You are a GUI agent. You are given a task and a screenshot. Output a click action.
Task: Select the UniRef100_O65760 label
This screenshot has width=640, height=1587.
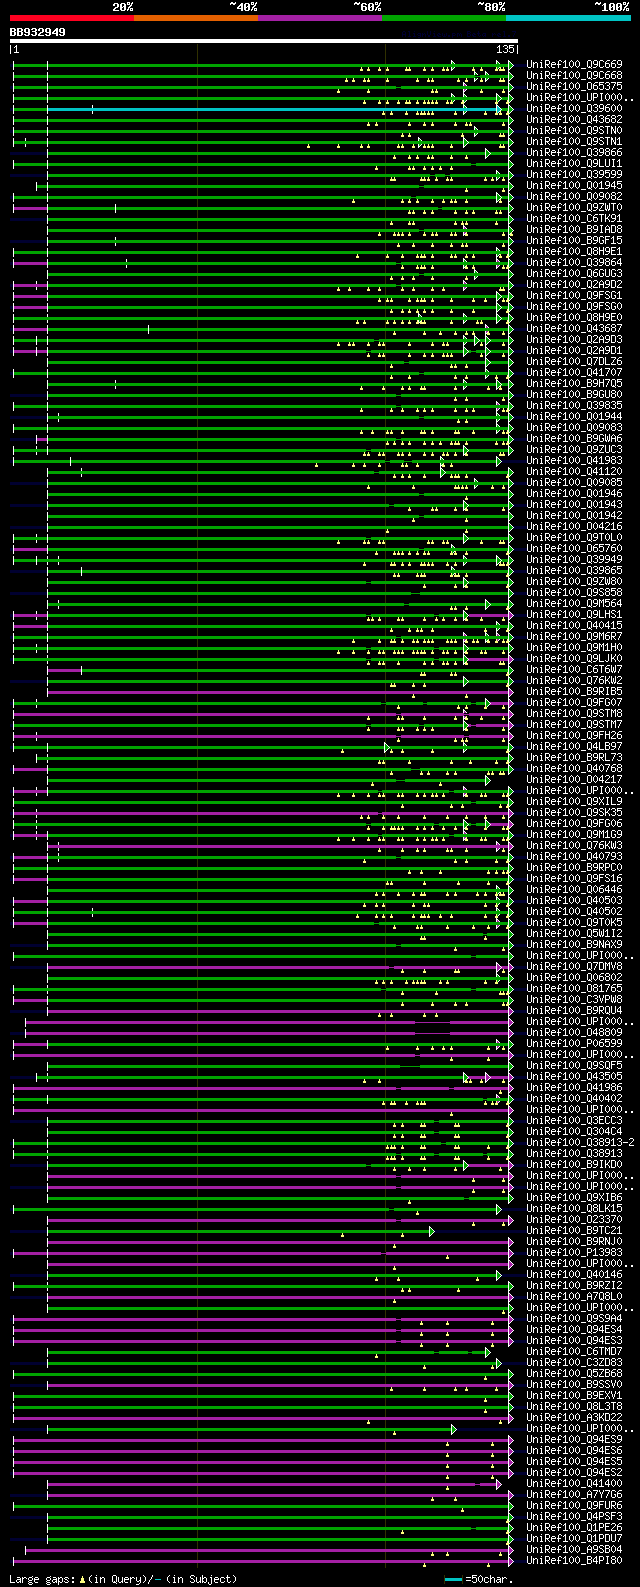[574, 548]
